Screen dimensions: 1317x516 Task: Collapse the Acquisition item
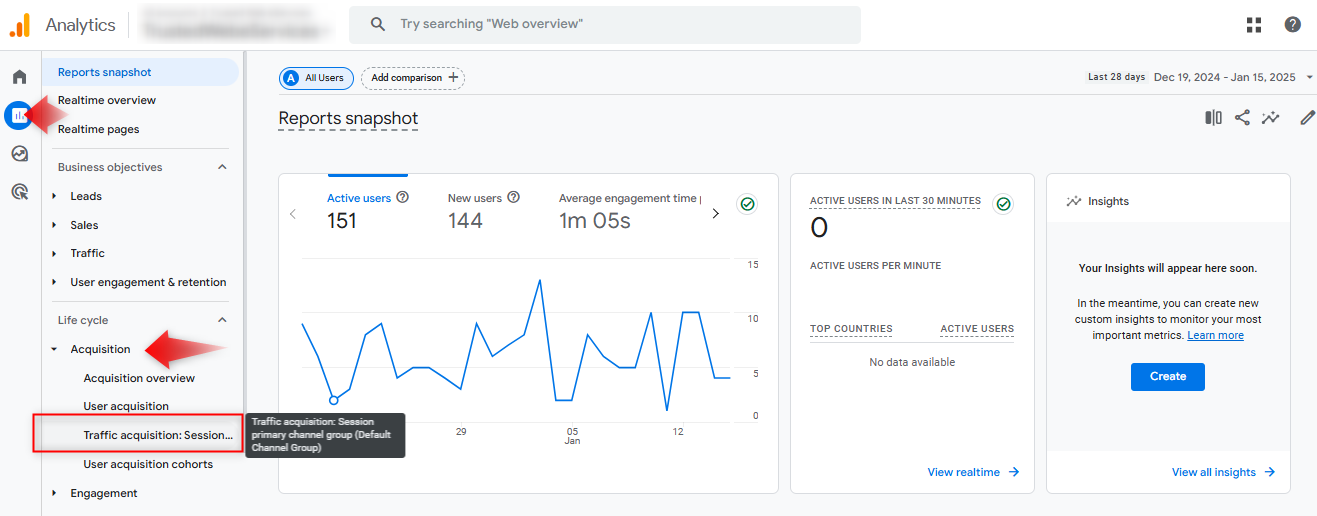(x=54, y=349)
